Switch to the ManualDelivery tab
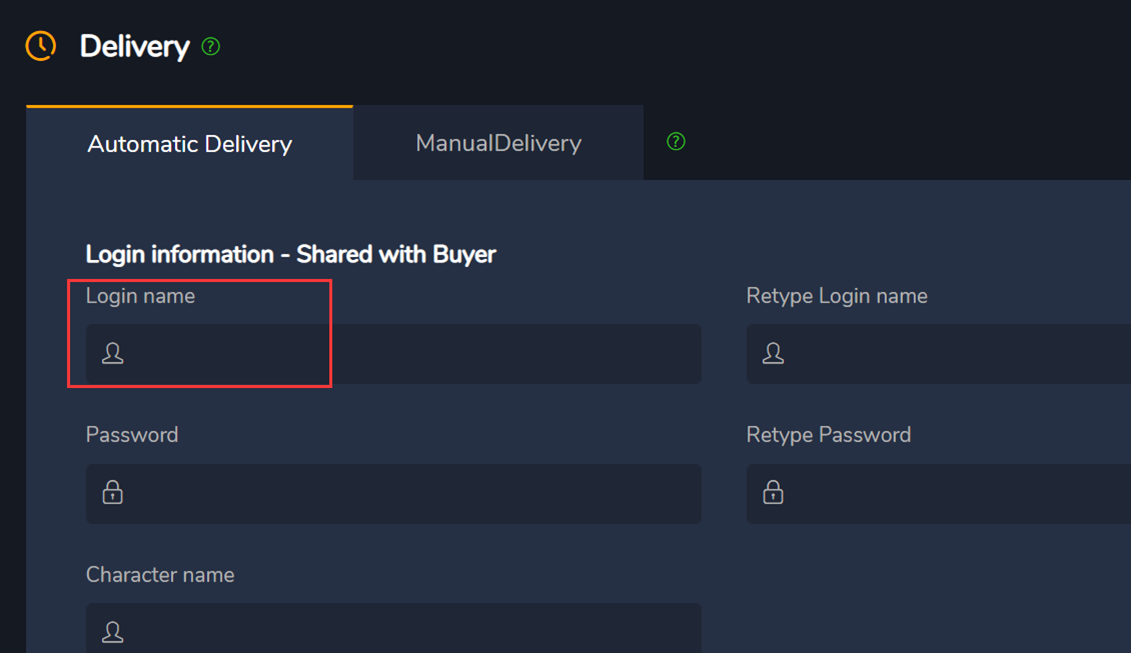The width and height of the screenshot is (1131, 653). pyautogui.click(x=498, y=143)
